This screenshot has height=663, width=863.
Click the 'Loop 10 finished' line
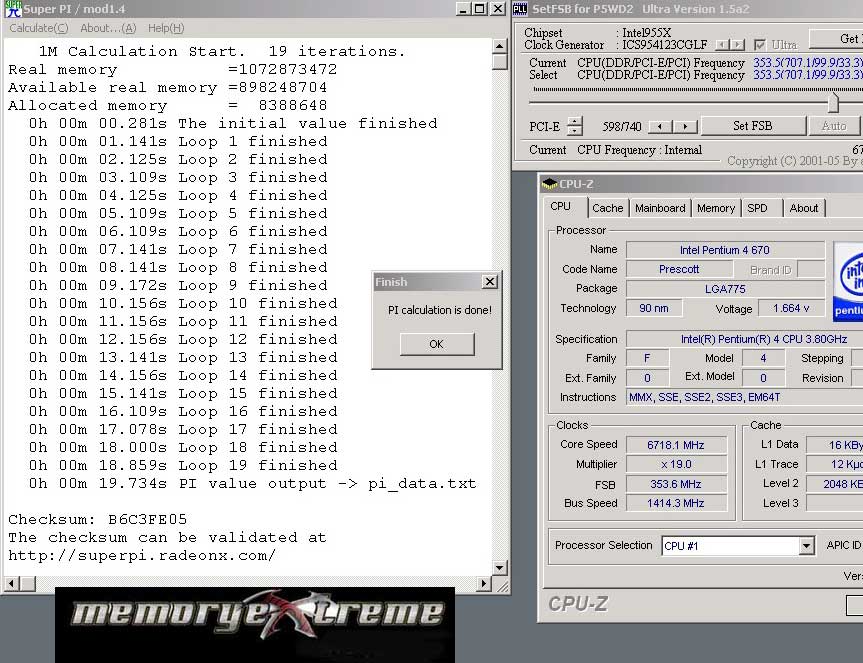point(183,303)
